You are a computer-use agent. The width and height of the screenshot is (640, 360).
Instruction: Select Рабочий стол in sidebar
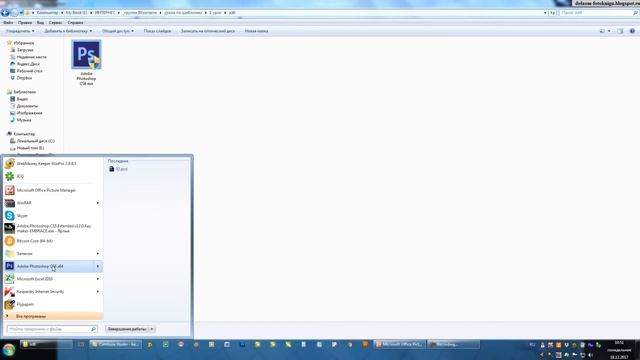(26, 71)
